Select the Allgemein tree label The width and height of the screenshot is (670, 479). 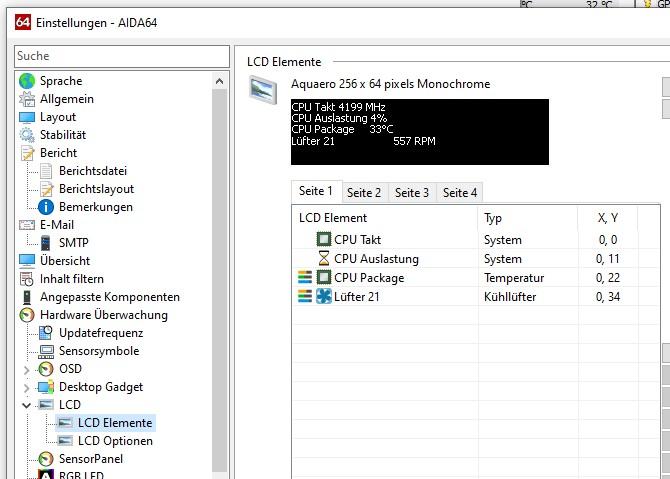click(x=67, y=99)
